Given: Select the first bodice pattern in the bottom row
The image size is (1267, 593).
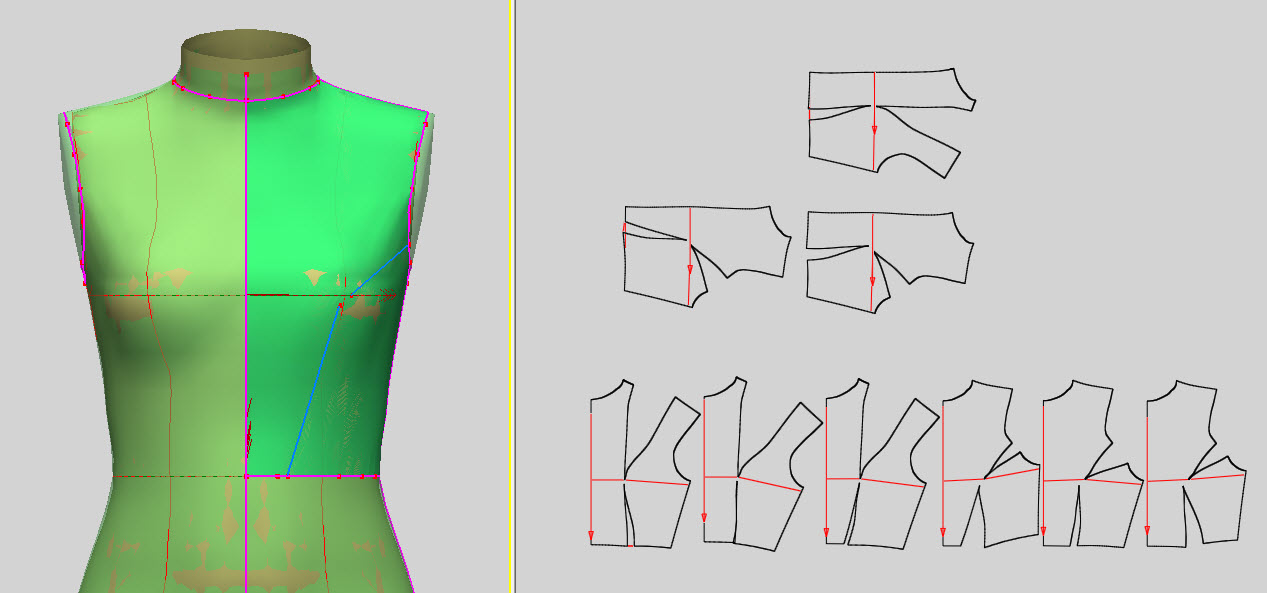Looking at the screenshot, I should click(x=644, y=463).
